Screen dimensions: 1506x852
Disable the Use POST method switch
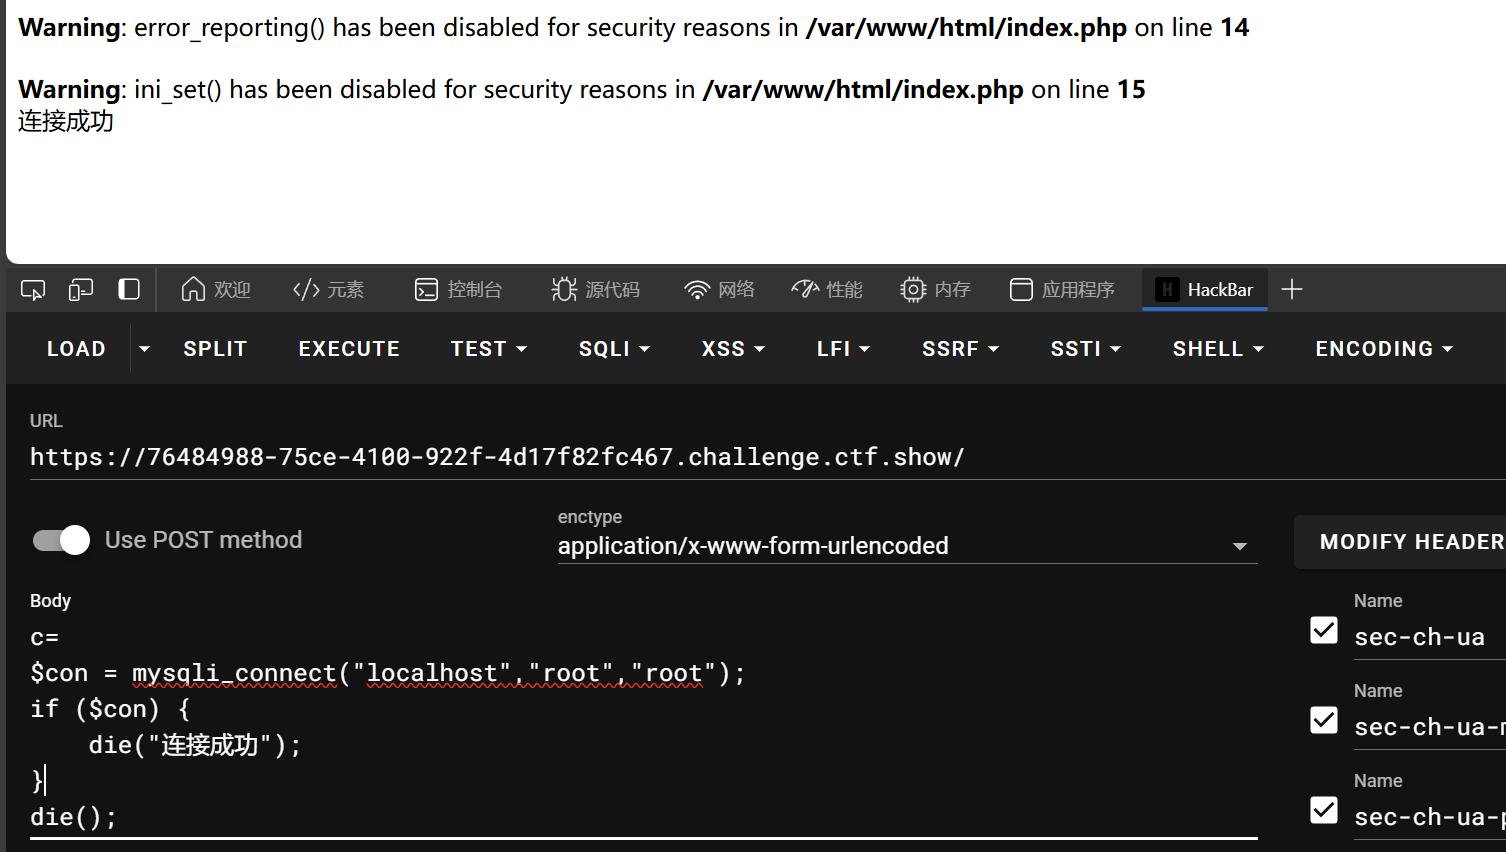(x=62, y=540)
